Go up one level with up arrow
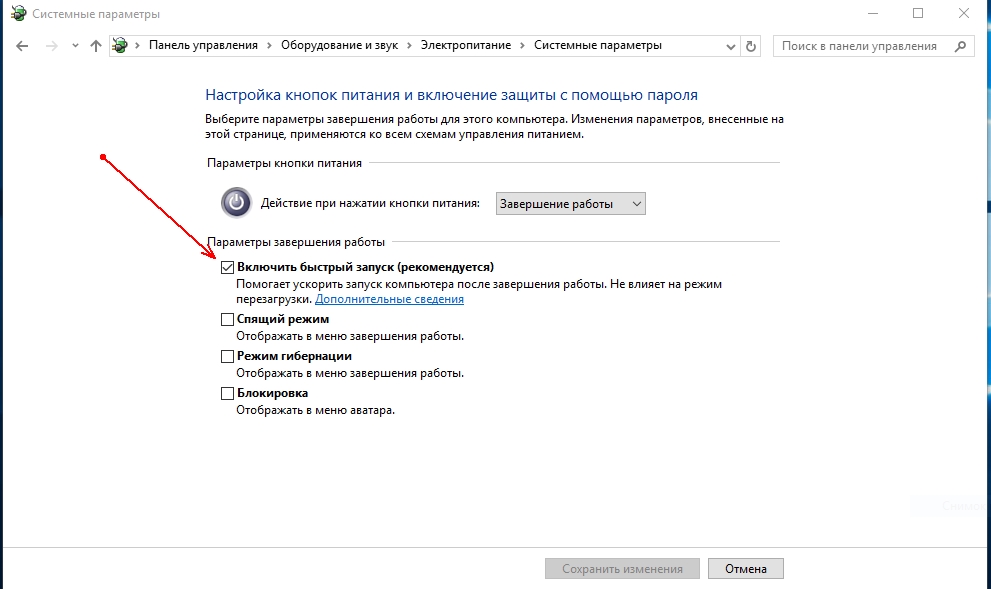The image size is (991, 589). pyautogui.click(x=96, y=46)
